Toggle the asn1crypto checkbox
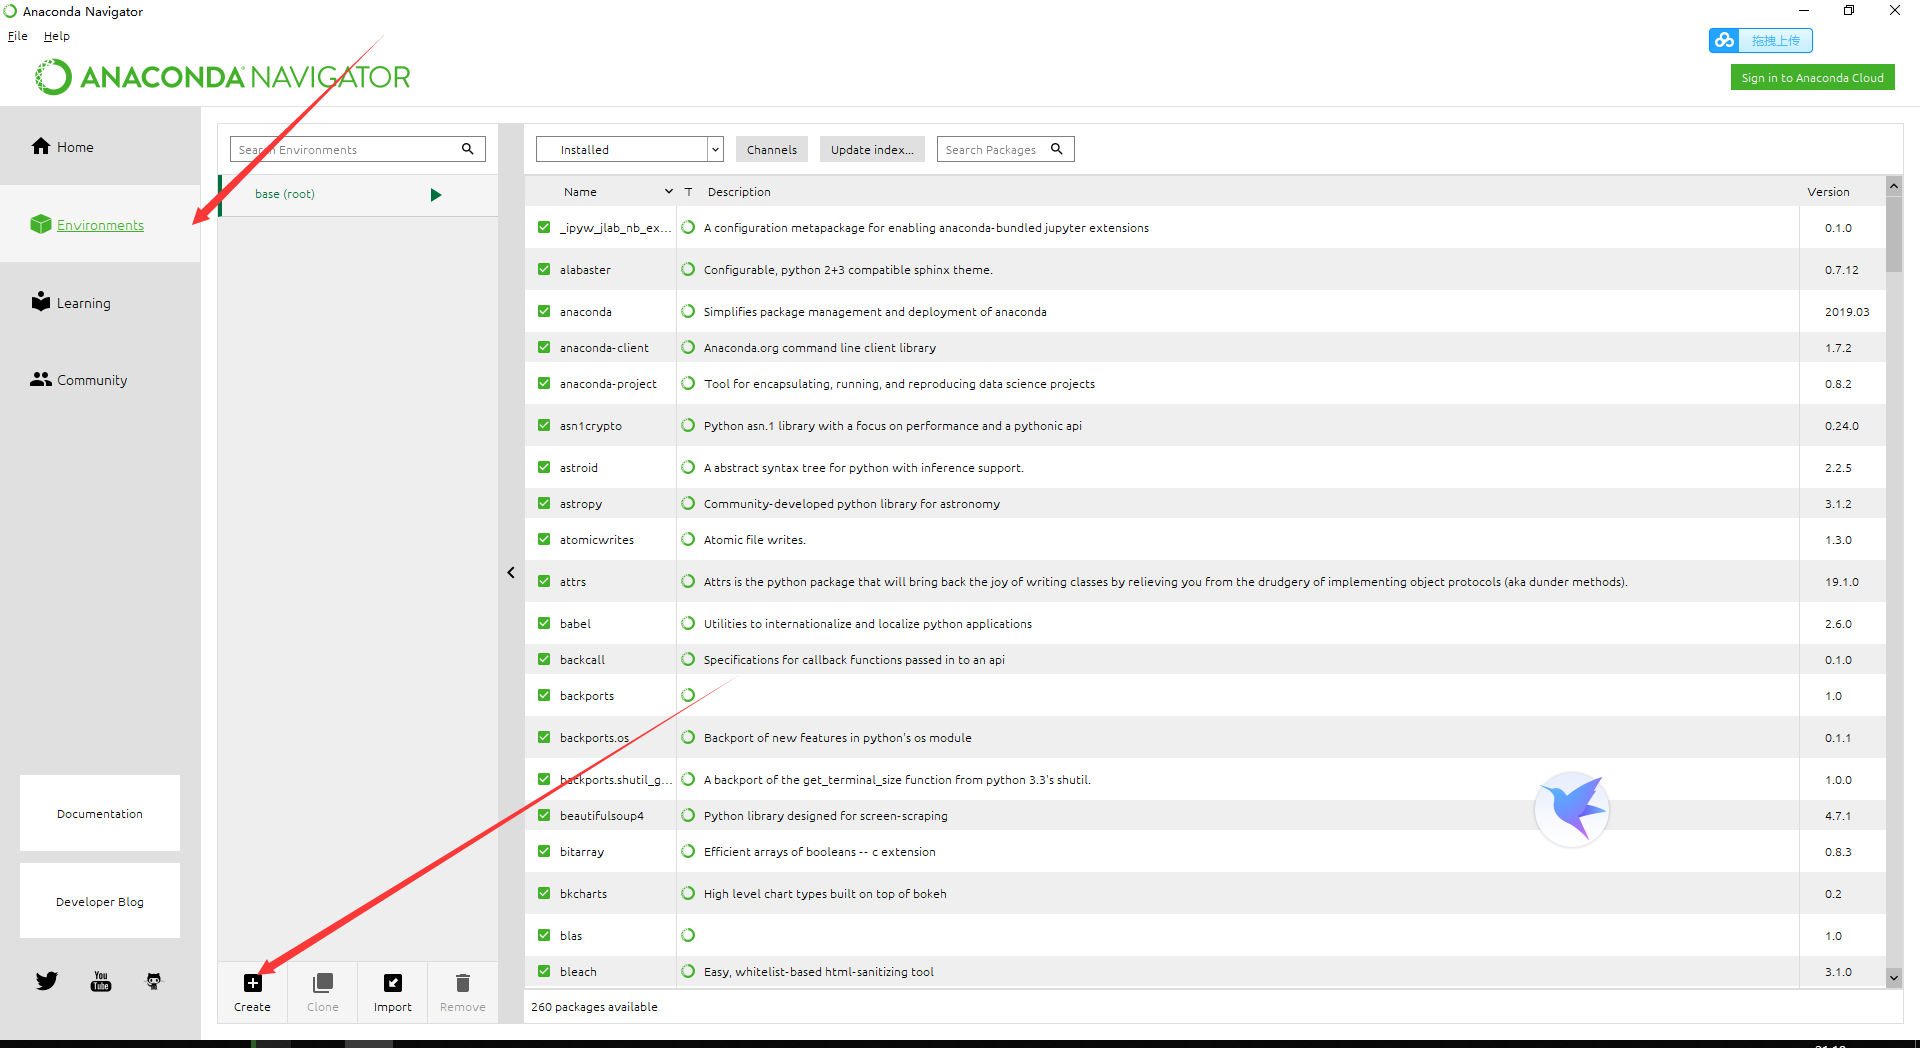The image size is (1920, 1048). point(544,425)
